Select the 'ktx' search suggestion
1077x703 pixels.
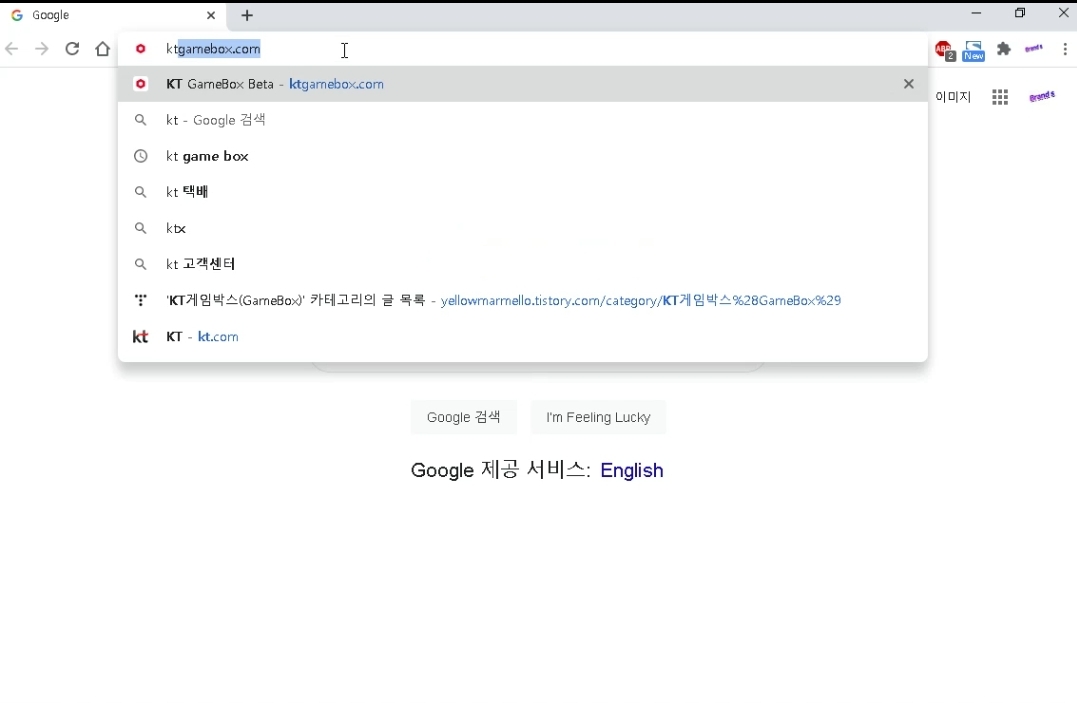pyautogui.click(x=523, y=228)
